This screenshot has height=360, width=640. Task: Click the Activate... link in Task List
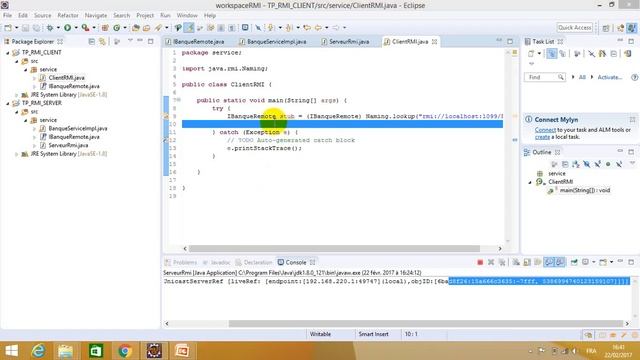610,77
